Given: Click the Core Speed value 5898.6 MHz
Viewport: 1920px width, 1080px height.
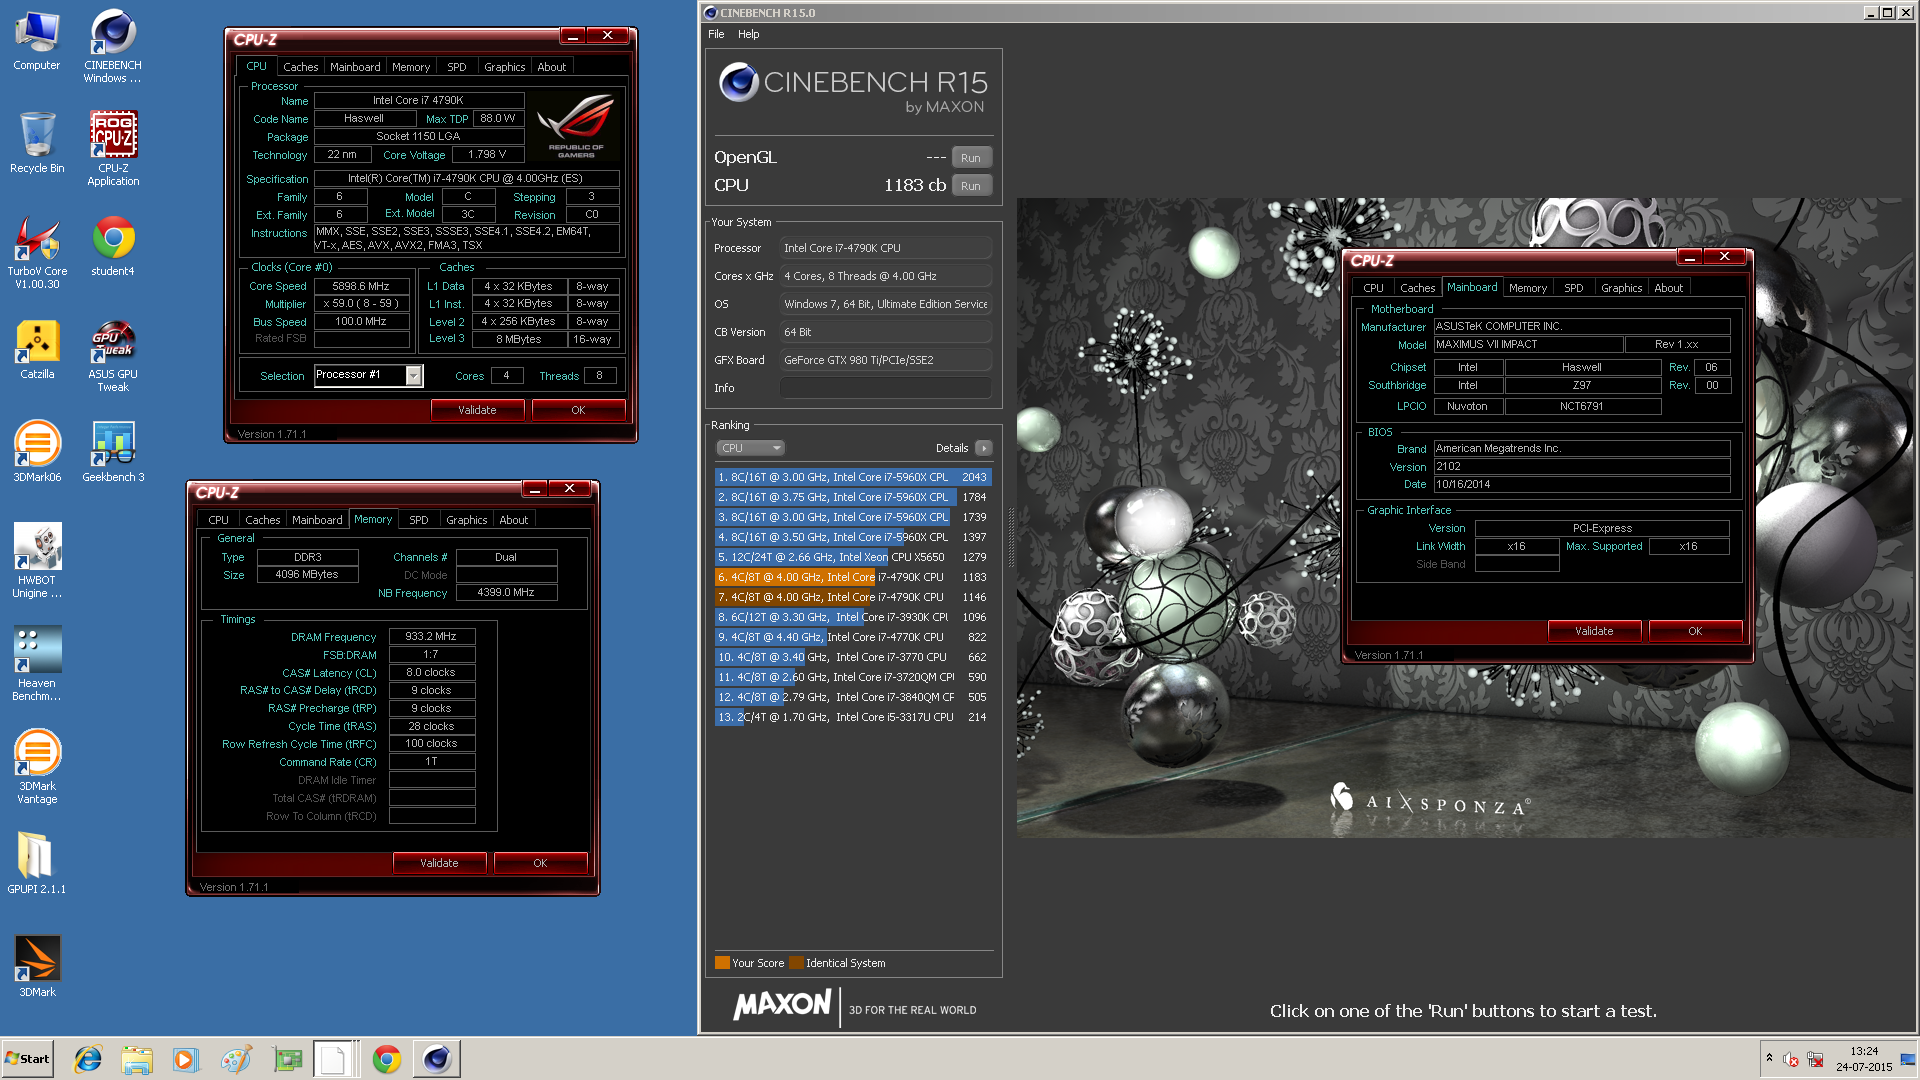Looking at the screenshot, I should [361, 286].
